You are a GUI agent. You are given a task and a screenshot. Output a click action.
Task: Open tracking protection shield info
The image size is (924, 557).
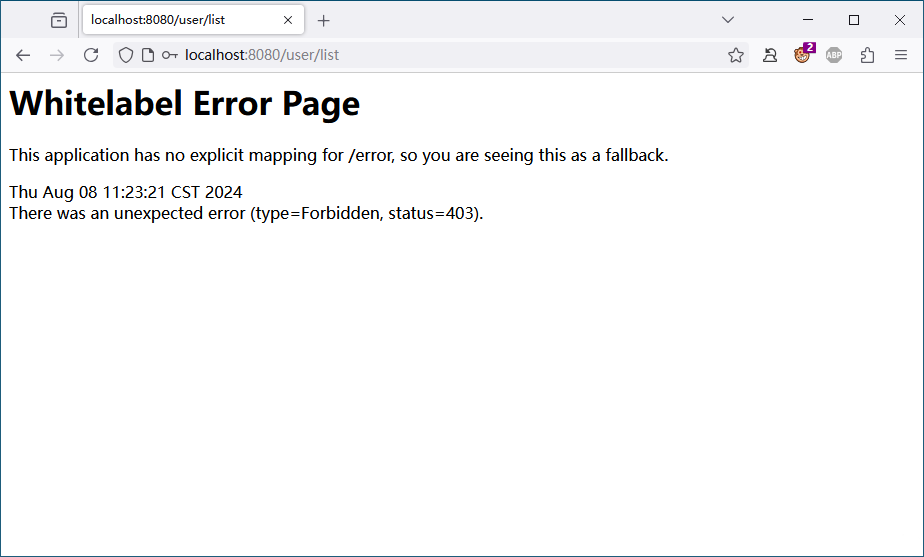coord(126,55)
